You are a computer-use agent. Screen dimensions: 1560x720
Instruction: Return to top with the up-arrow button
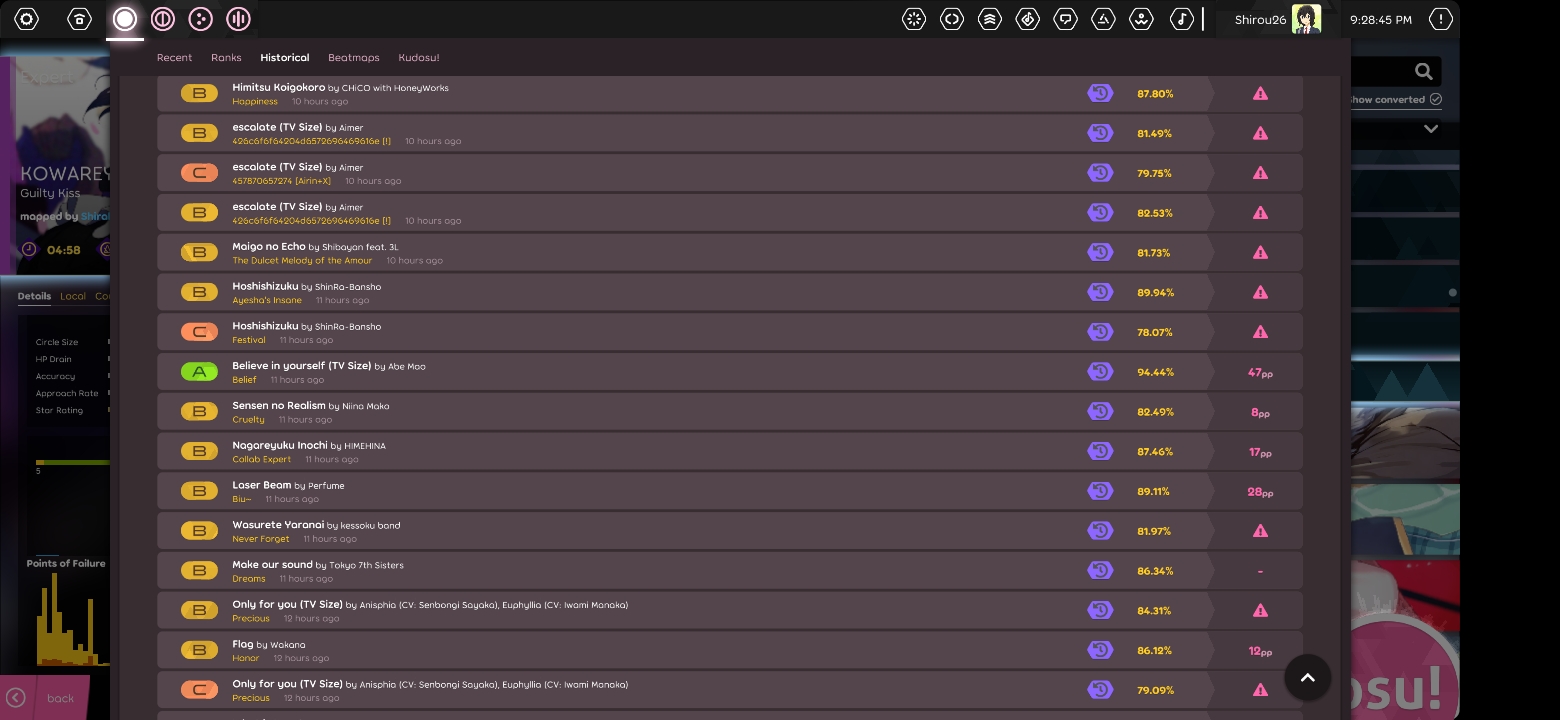pos(1307,677)
